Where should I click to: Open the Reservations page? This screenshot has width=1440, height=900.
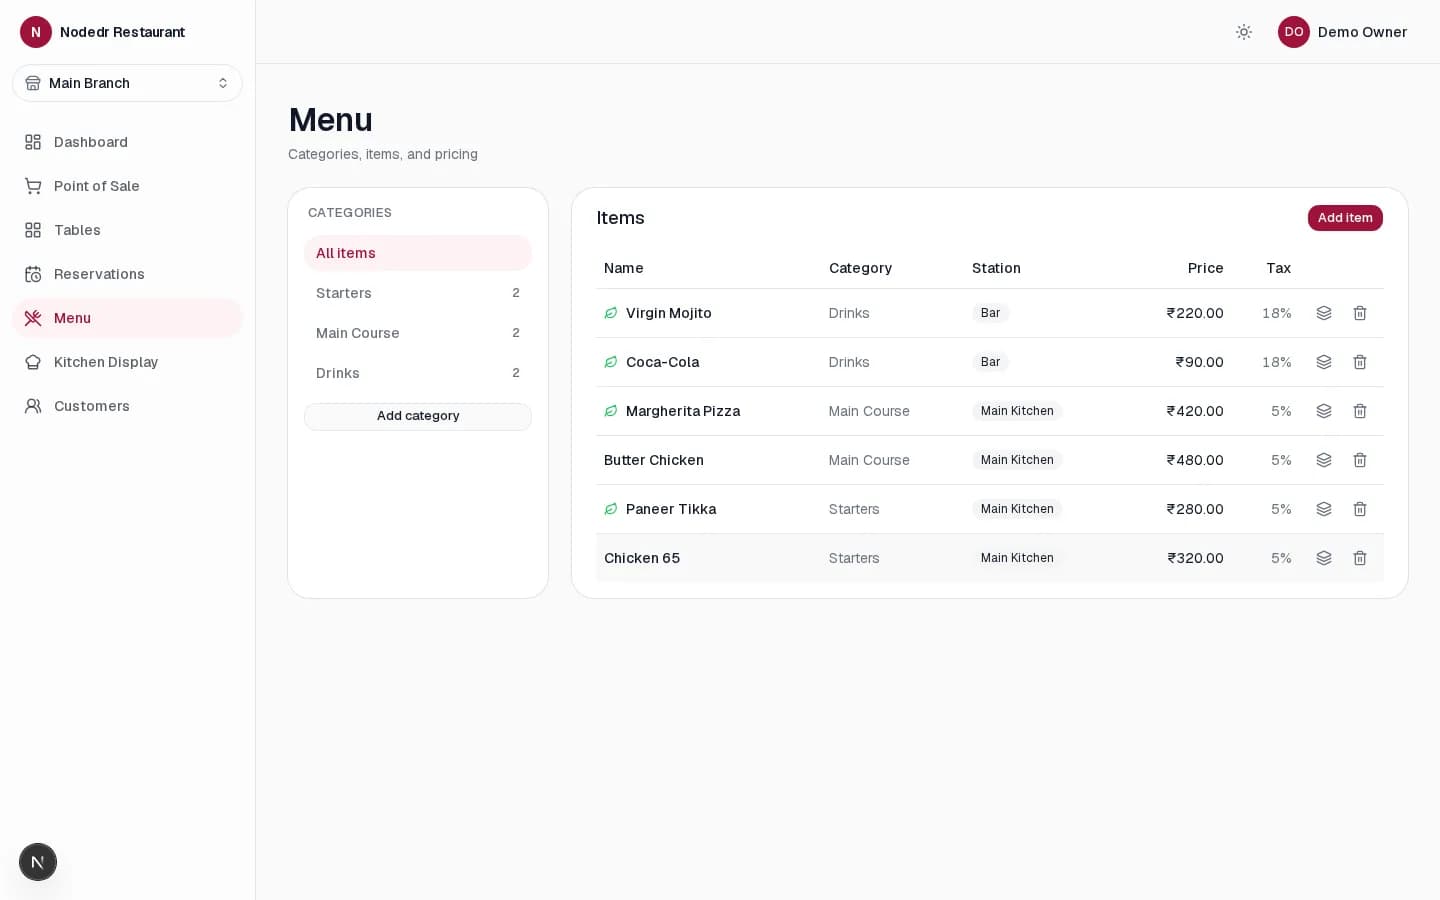point(127,274)
